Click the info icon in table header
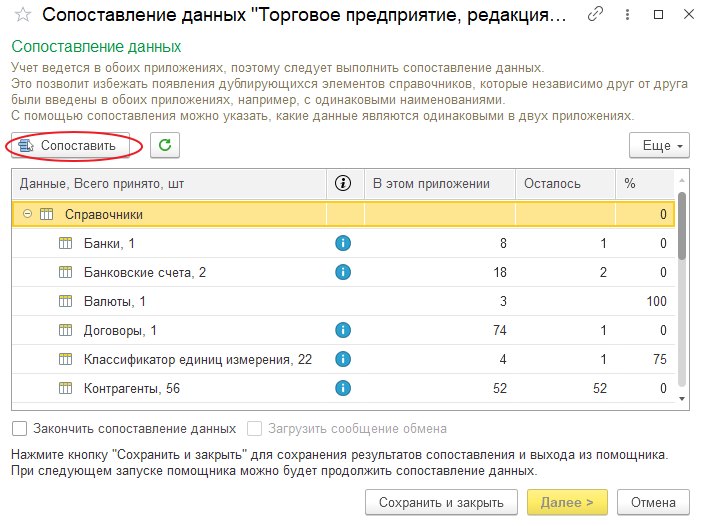Image resolution: width=704 pixels, height=526 pixels. point(343,183)
